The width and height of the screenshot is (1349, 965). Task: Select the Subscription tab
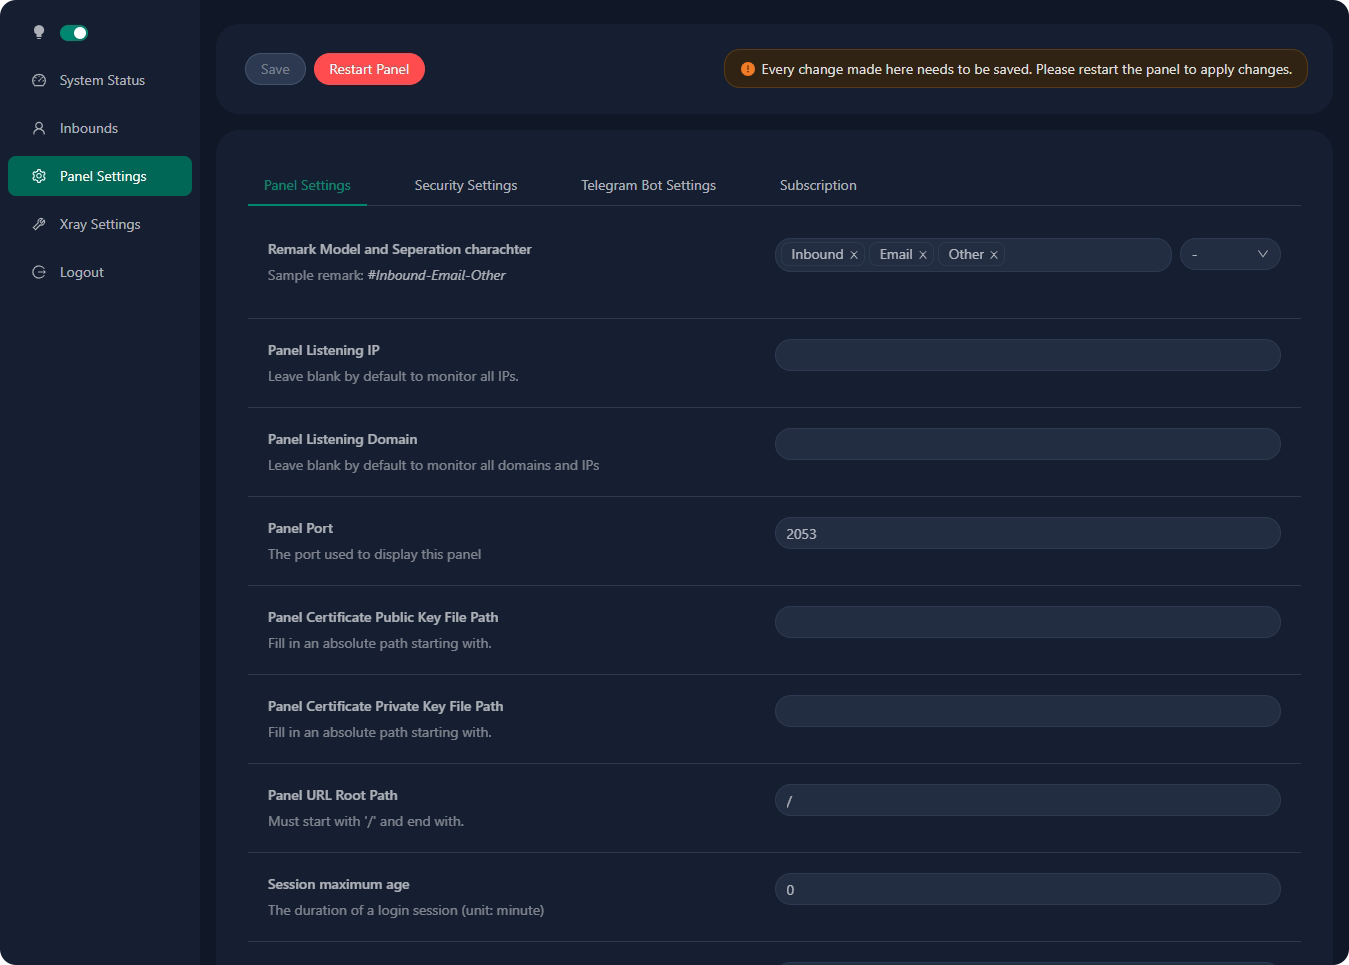818,185
